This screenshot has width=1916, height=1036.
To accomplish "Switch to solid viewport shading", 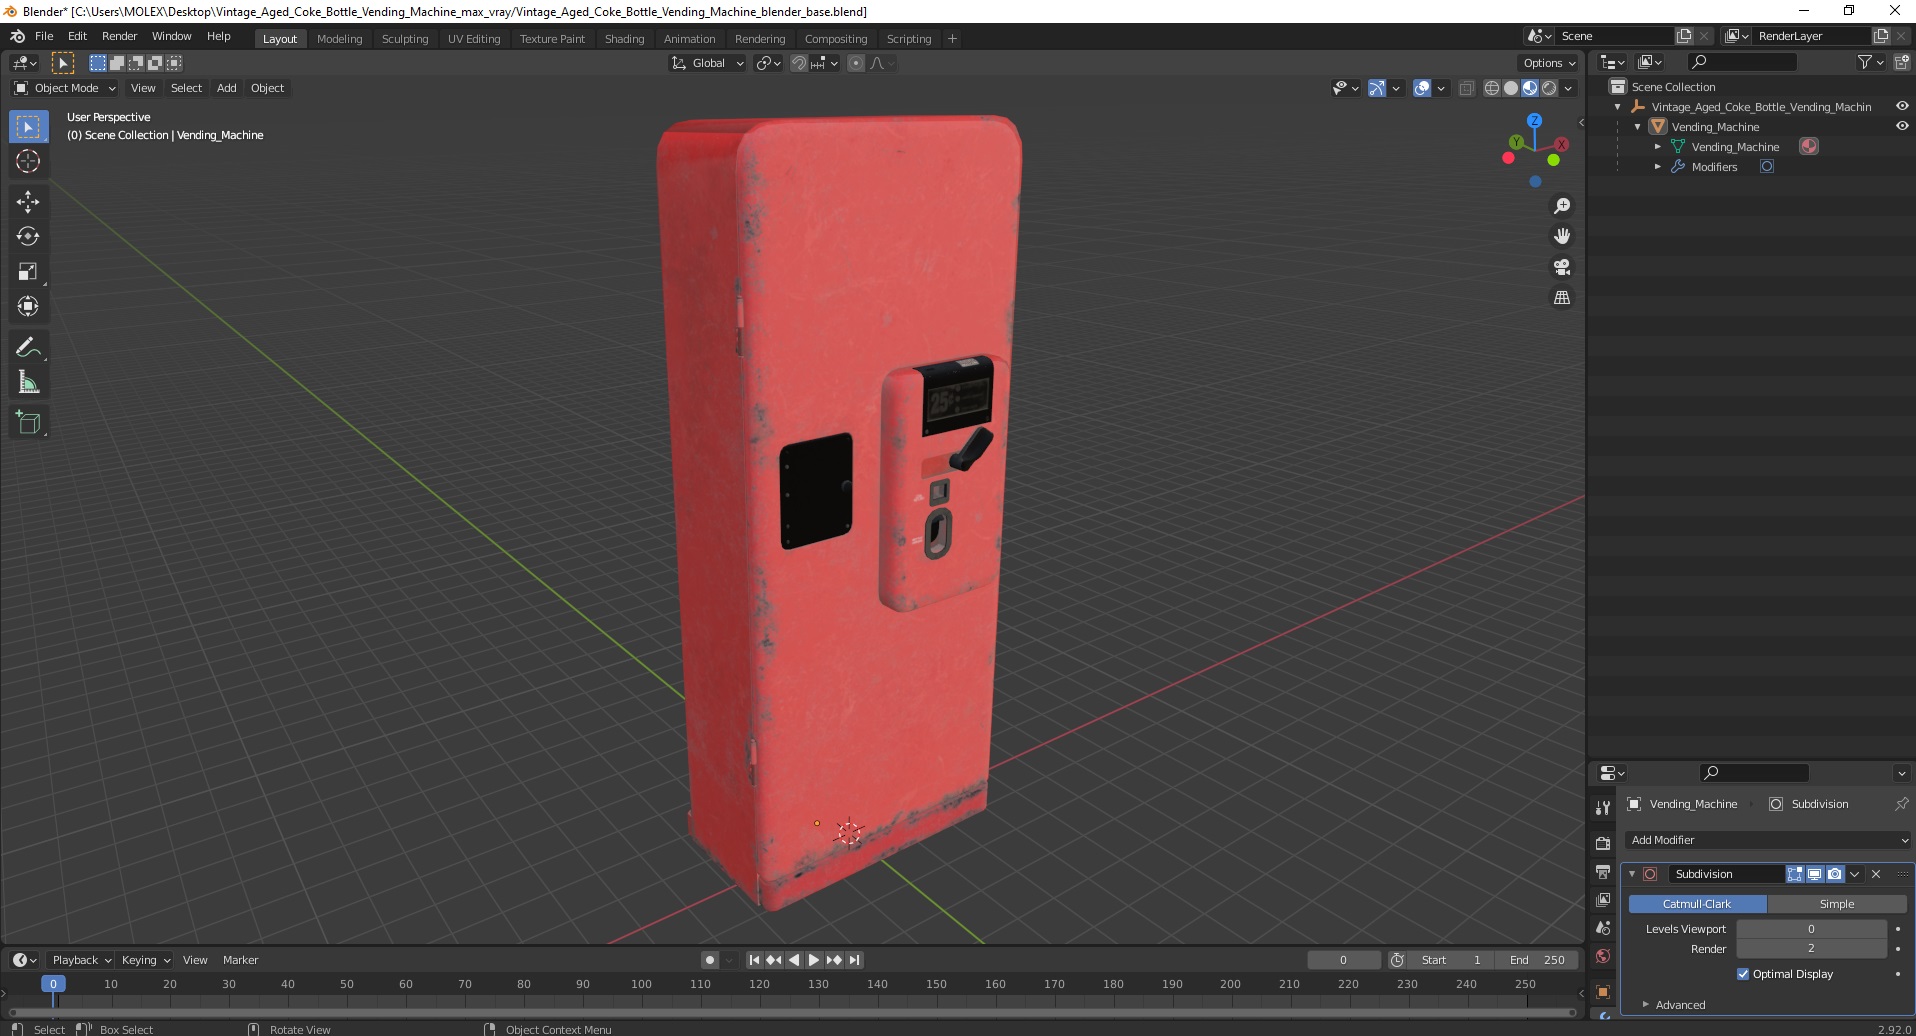I will pyautogui.click(x=1511, y=88).
